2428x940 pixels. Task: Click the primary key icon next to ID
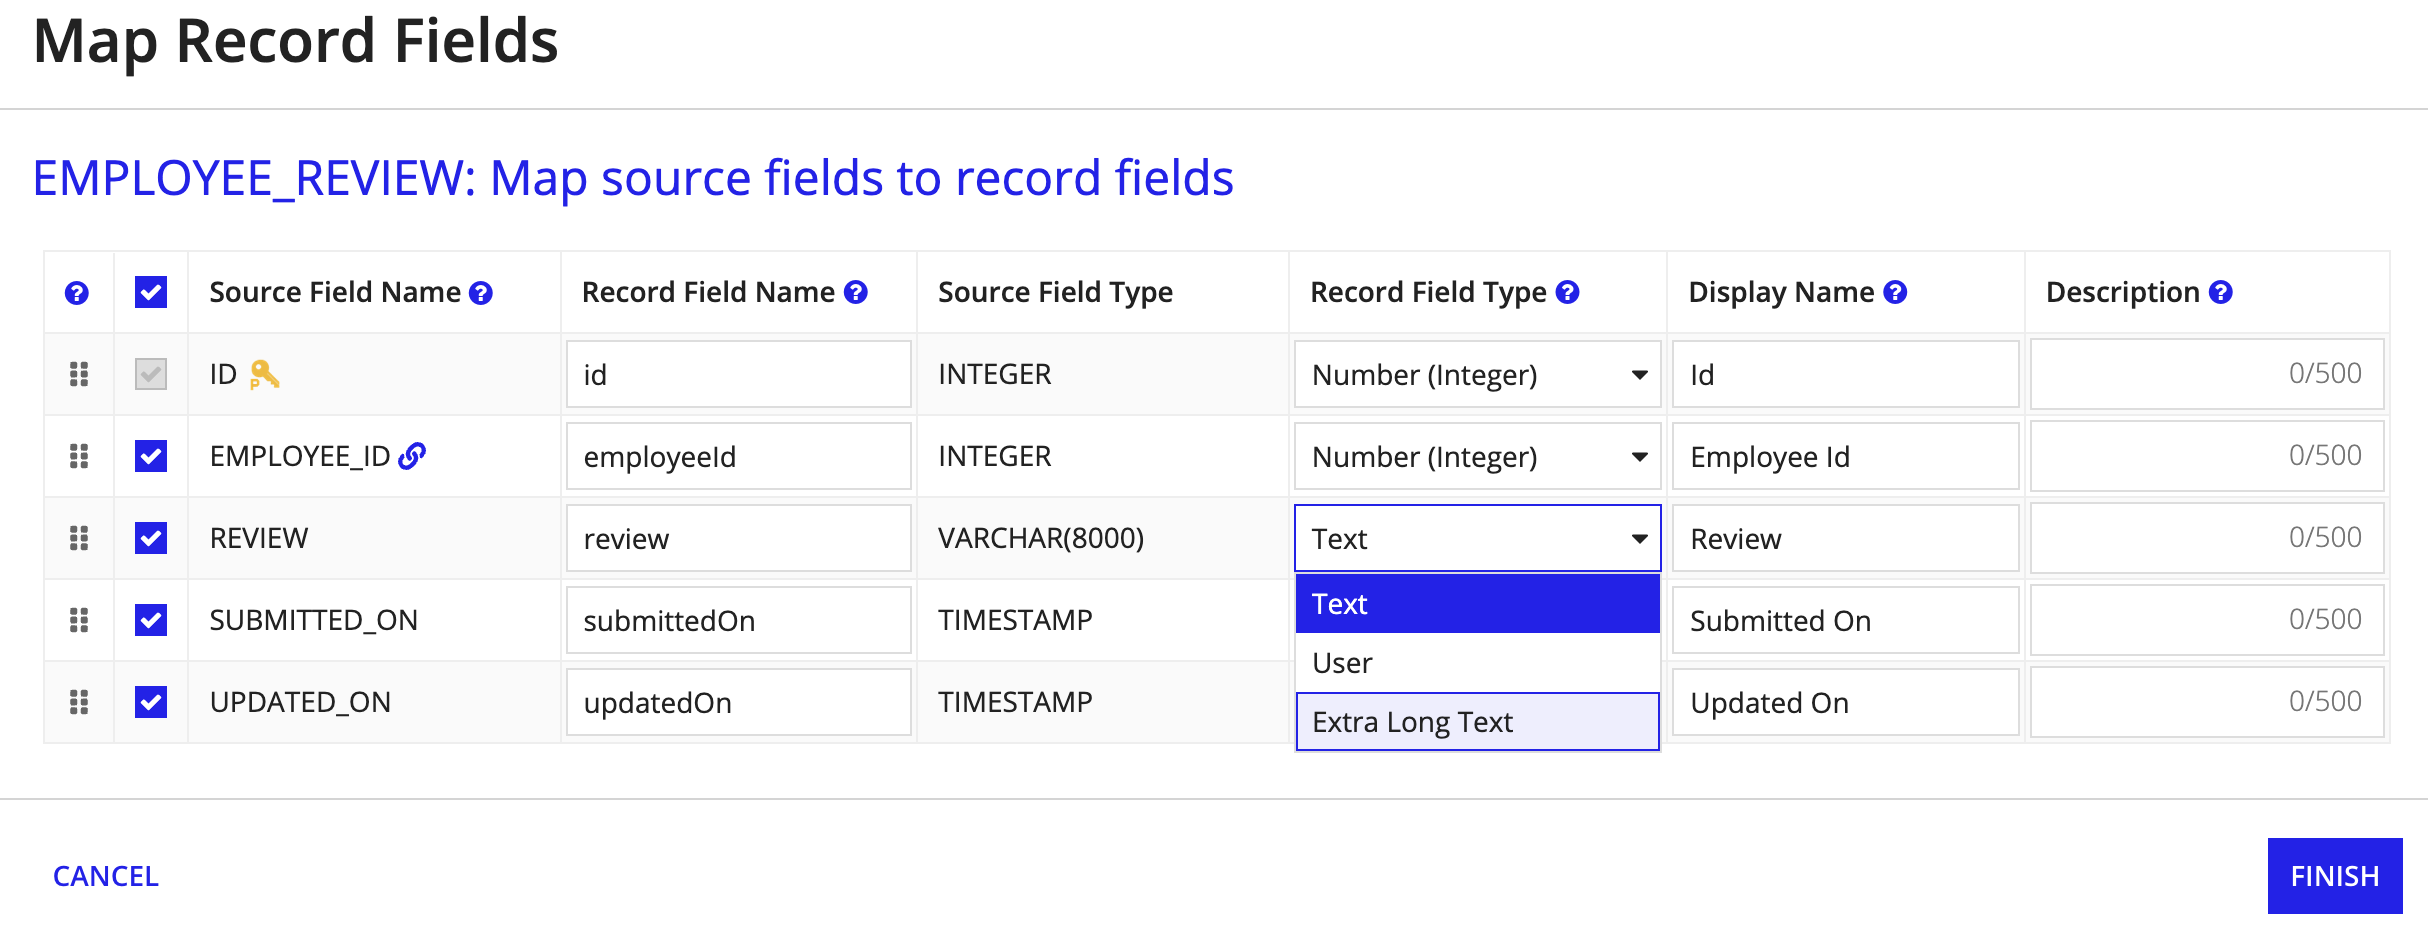(264, 374)
